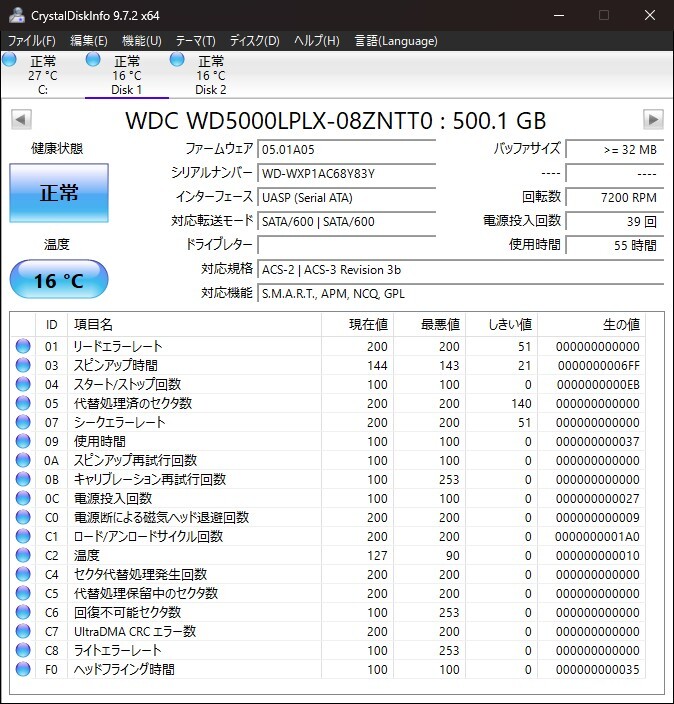The image size is (674, 704).
Task: Open the 言語(Language) menu
Action: pos(396,41)
